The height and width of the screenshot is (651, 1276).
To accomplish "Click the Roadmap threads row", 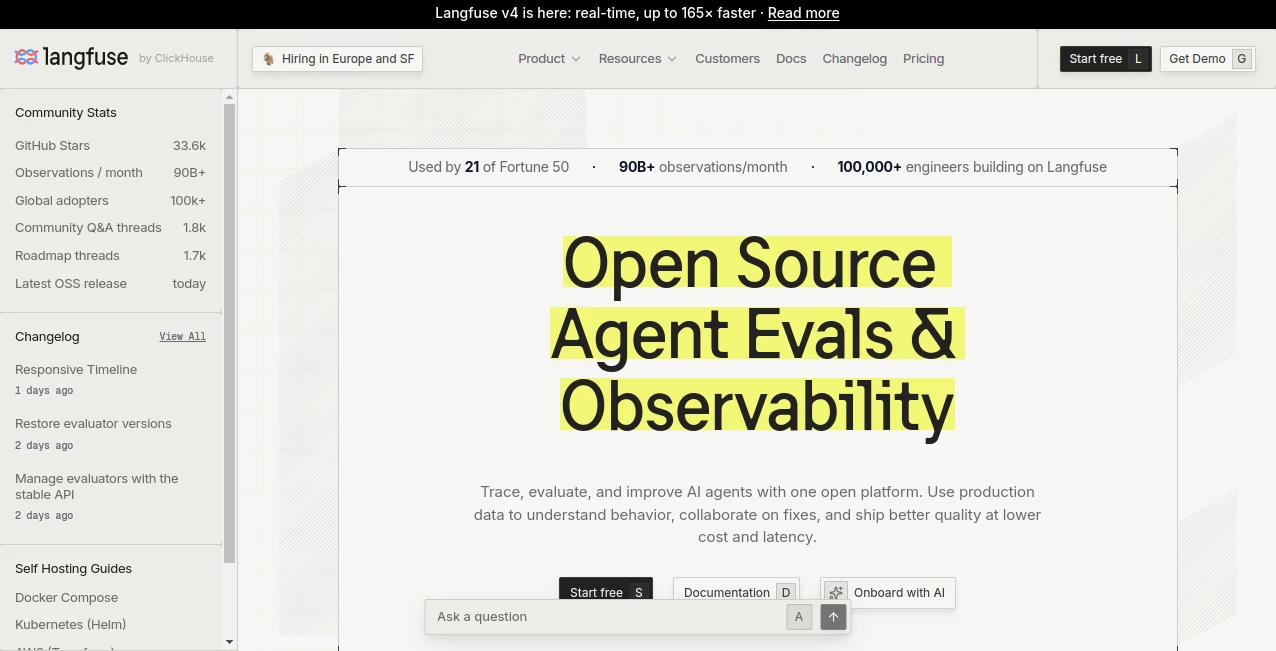I will tap(110, 256).
